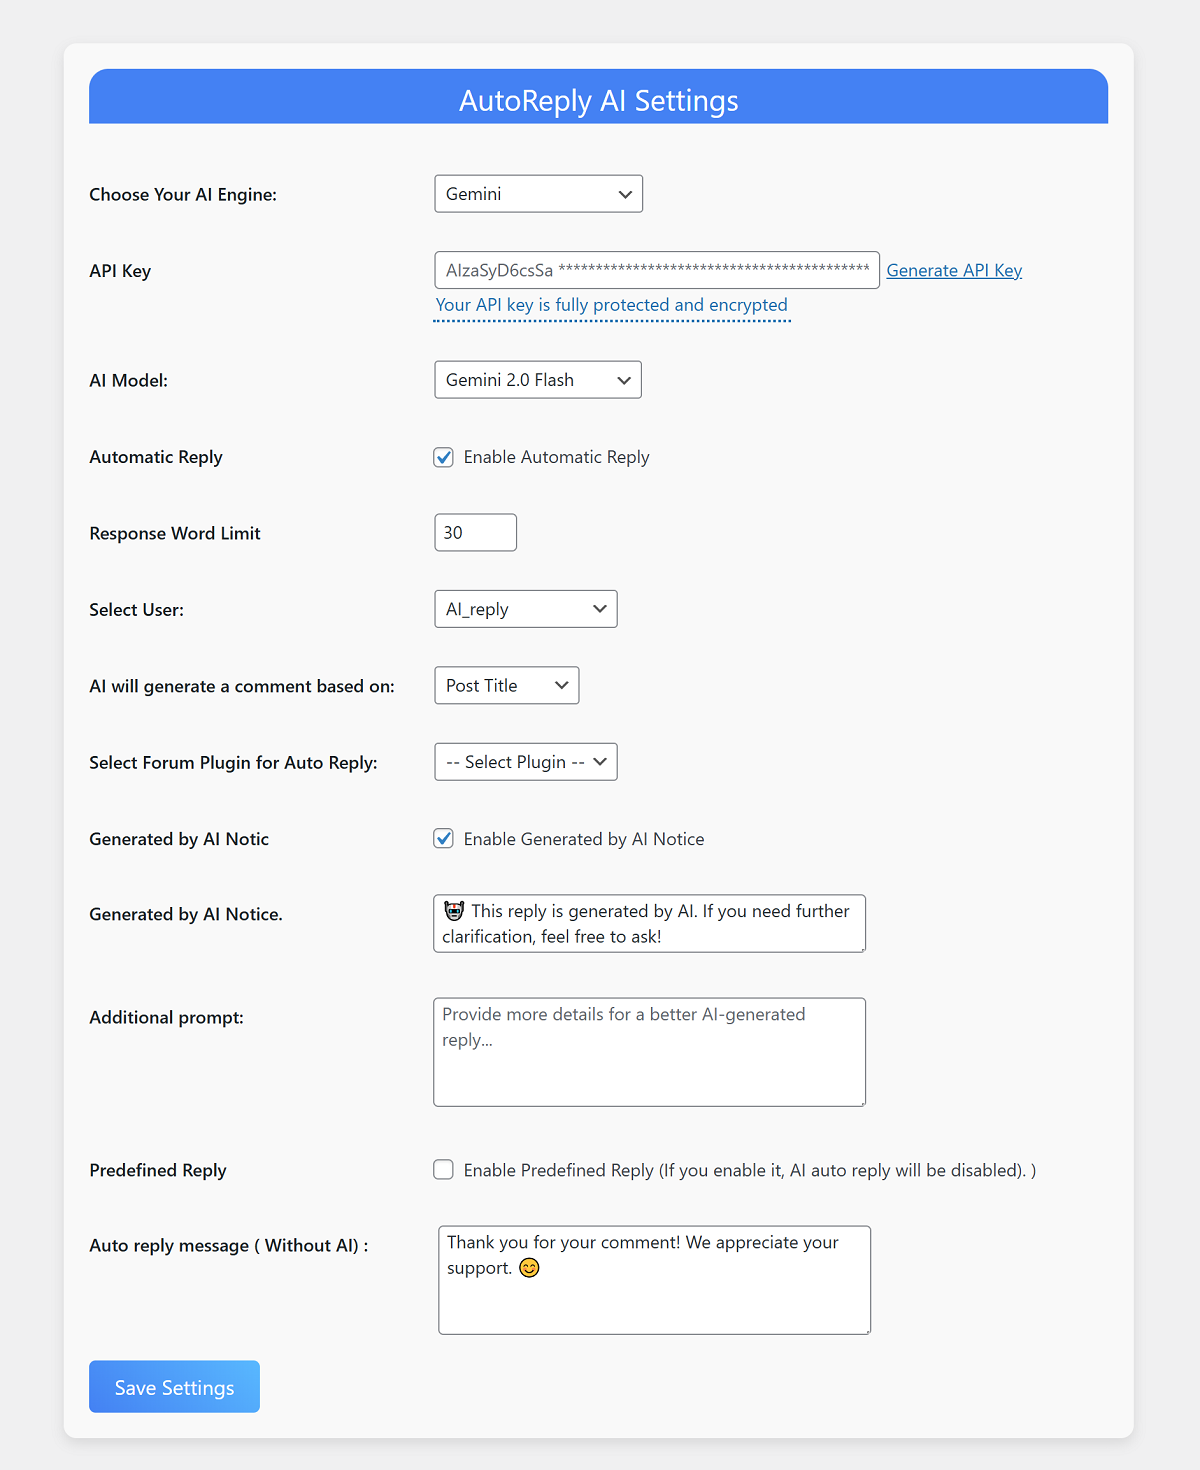Viewport: 1200px width, 1470px height.
Task: Click the API key encrypted notice text
Action: click(611, 305)
